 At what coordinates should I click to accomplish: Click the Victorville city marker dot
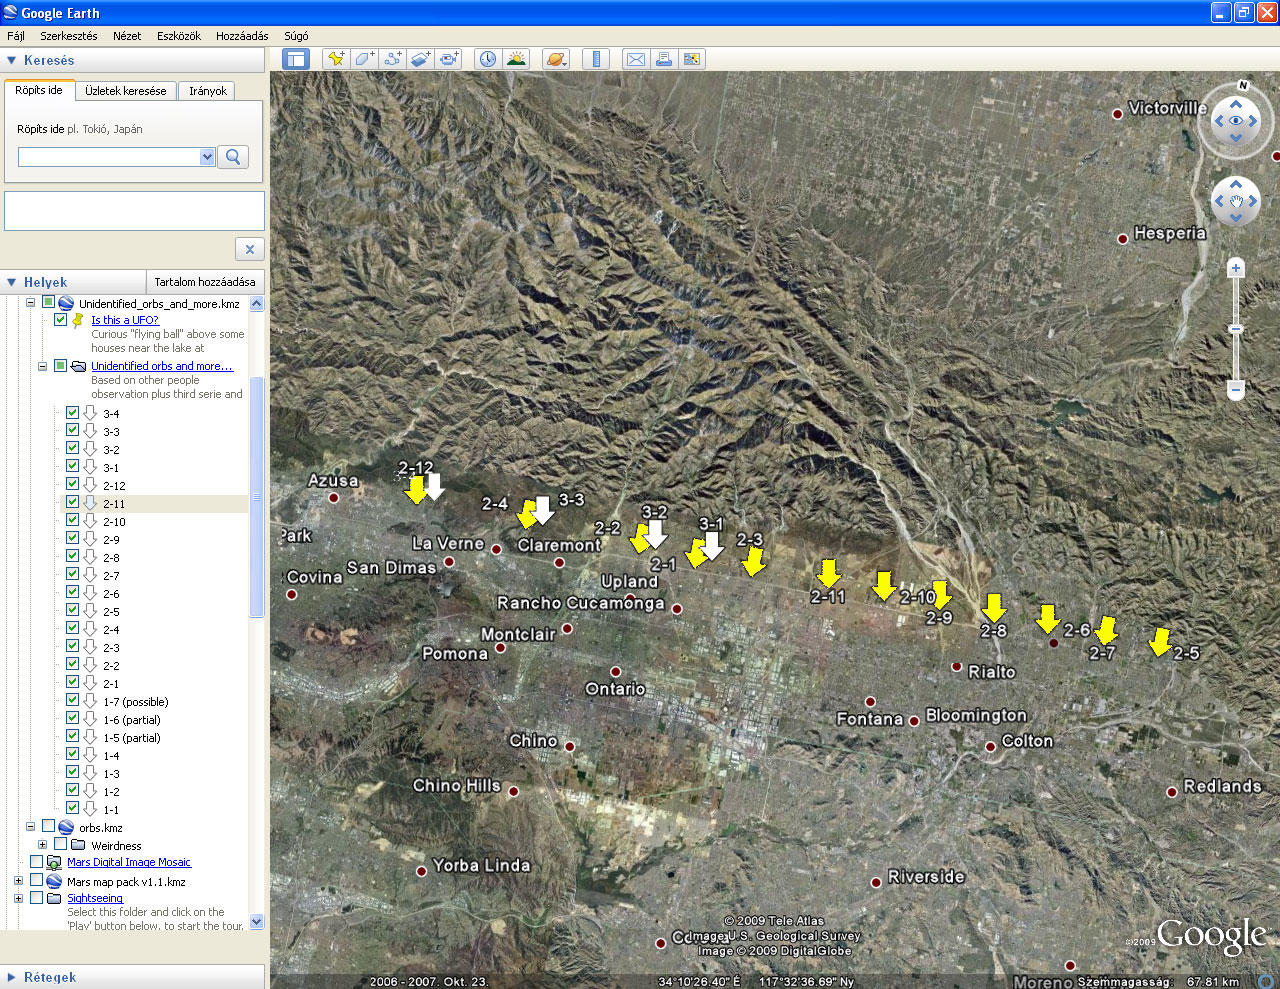[x=1117, y=114]
